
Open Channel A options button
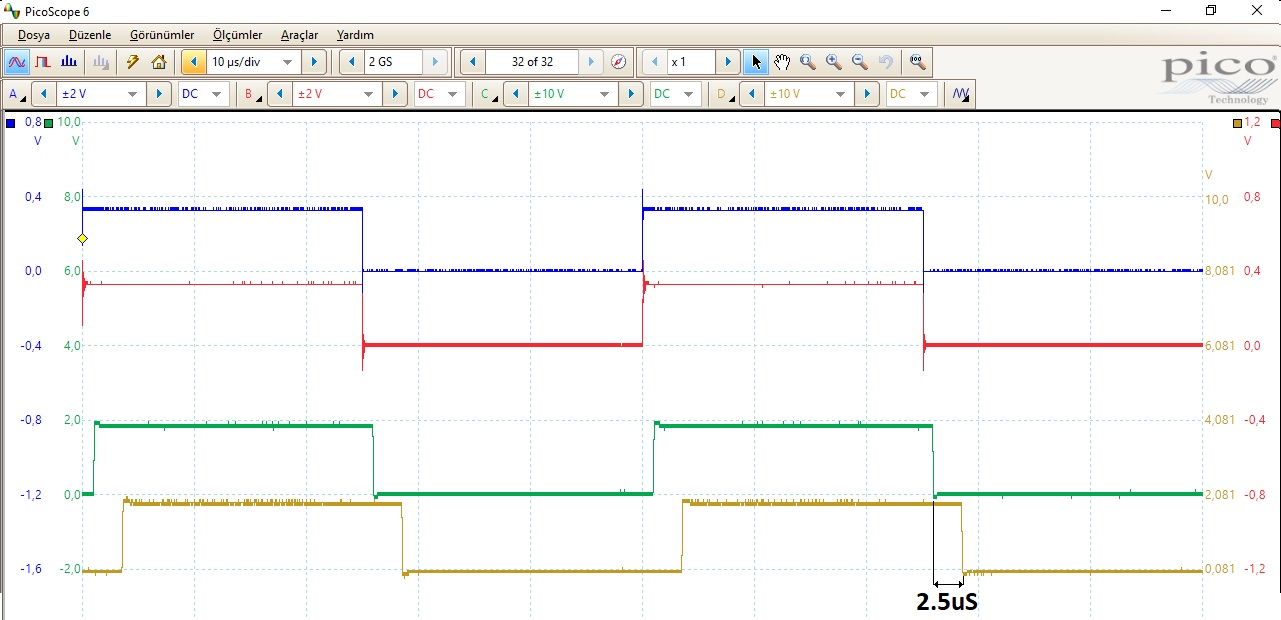[17, 94]
